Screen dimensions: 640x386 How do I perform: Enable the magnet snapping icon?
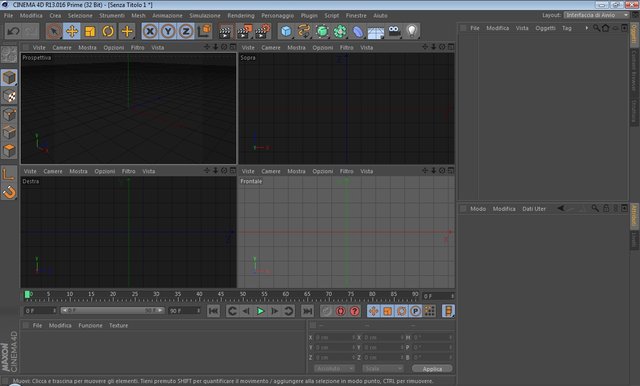pos(9,192)
